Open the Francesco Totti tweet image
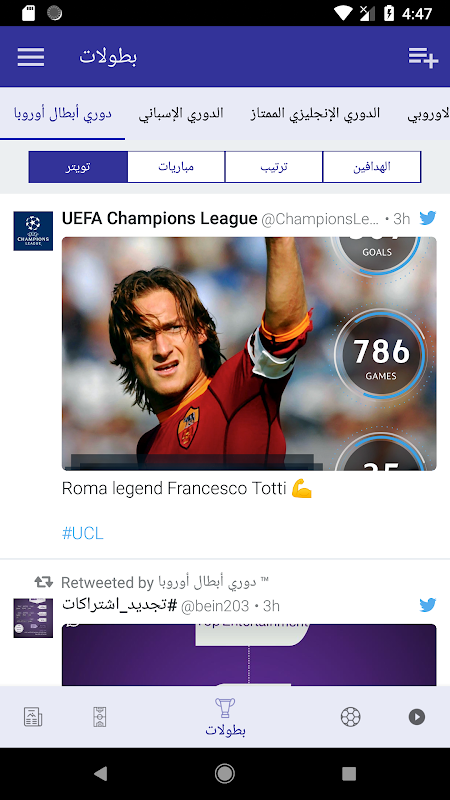 pos(249,354)
